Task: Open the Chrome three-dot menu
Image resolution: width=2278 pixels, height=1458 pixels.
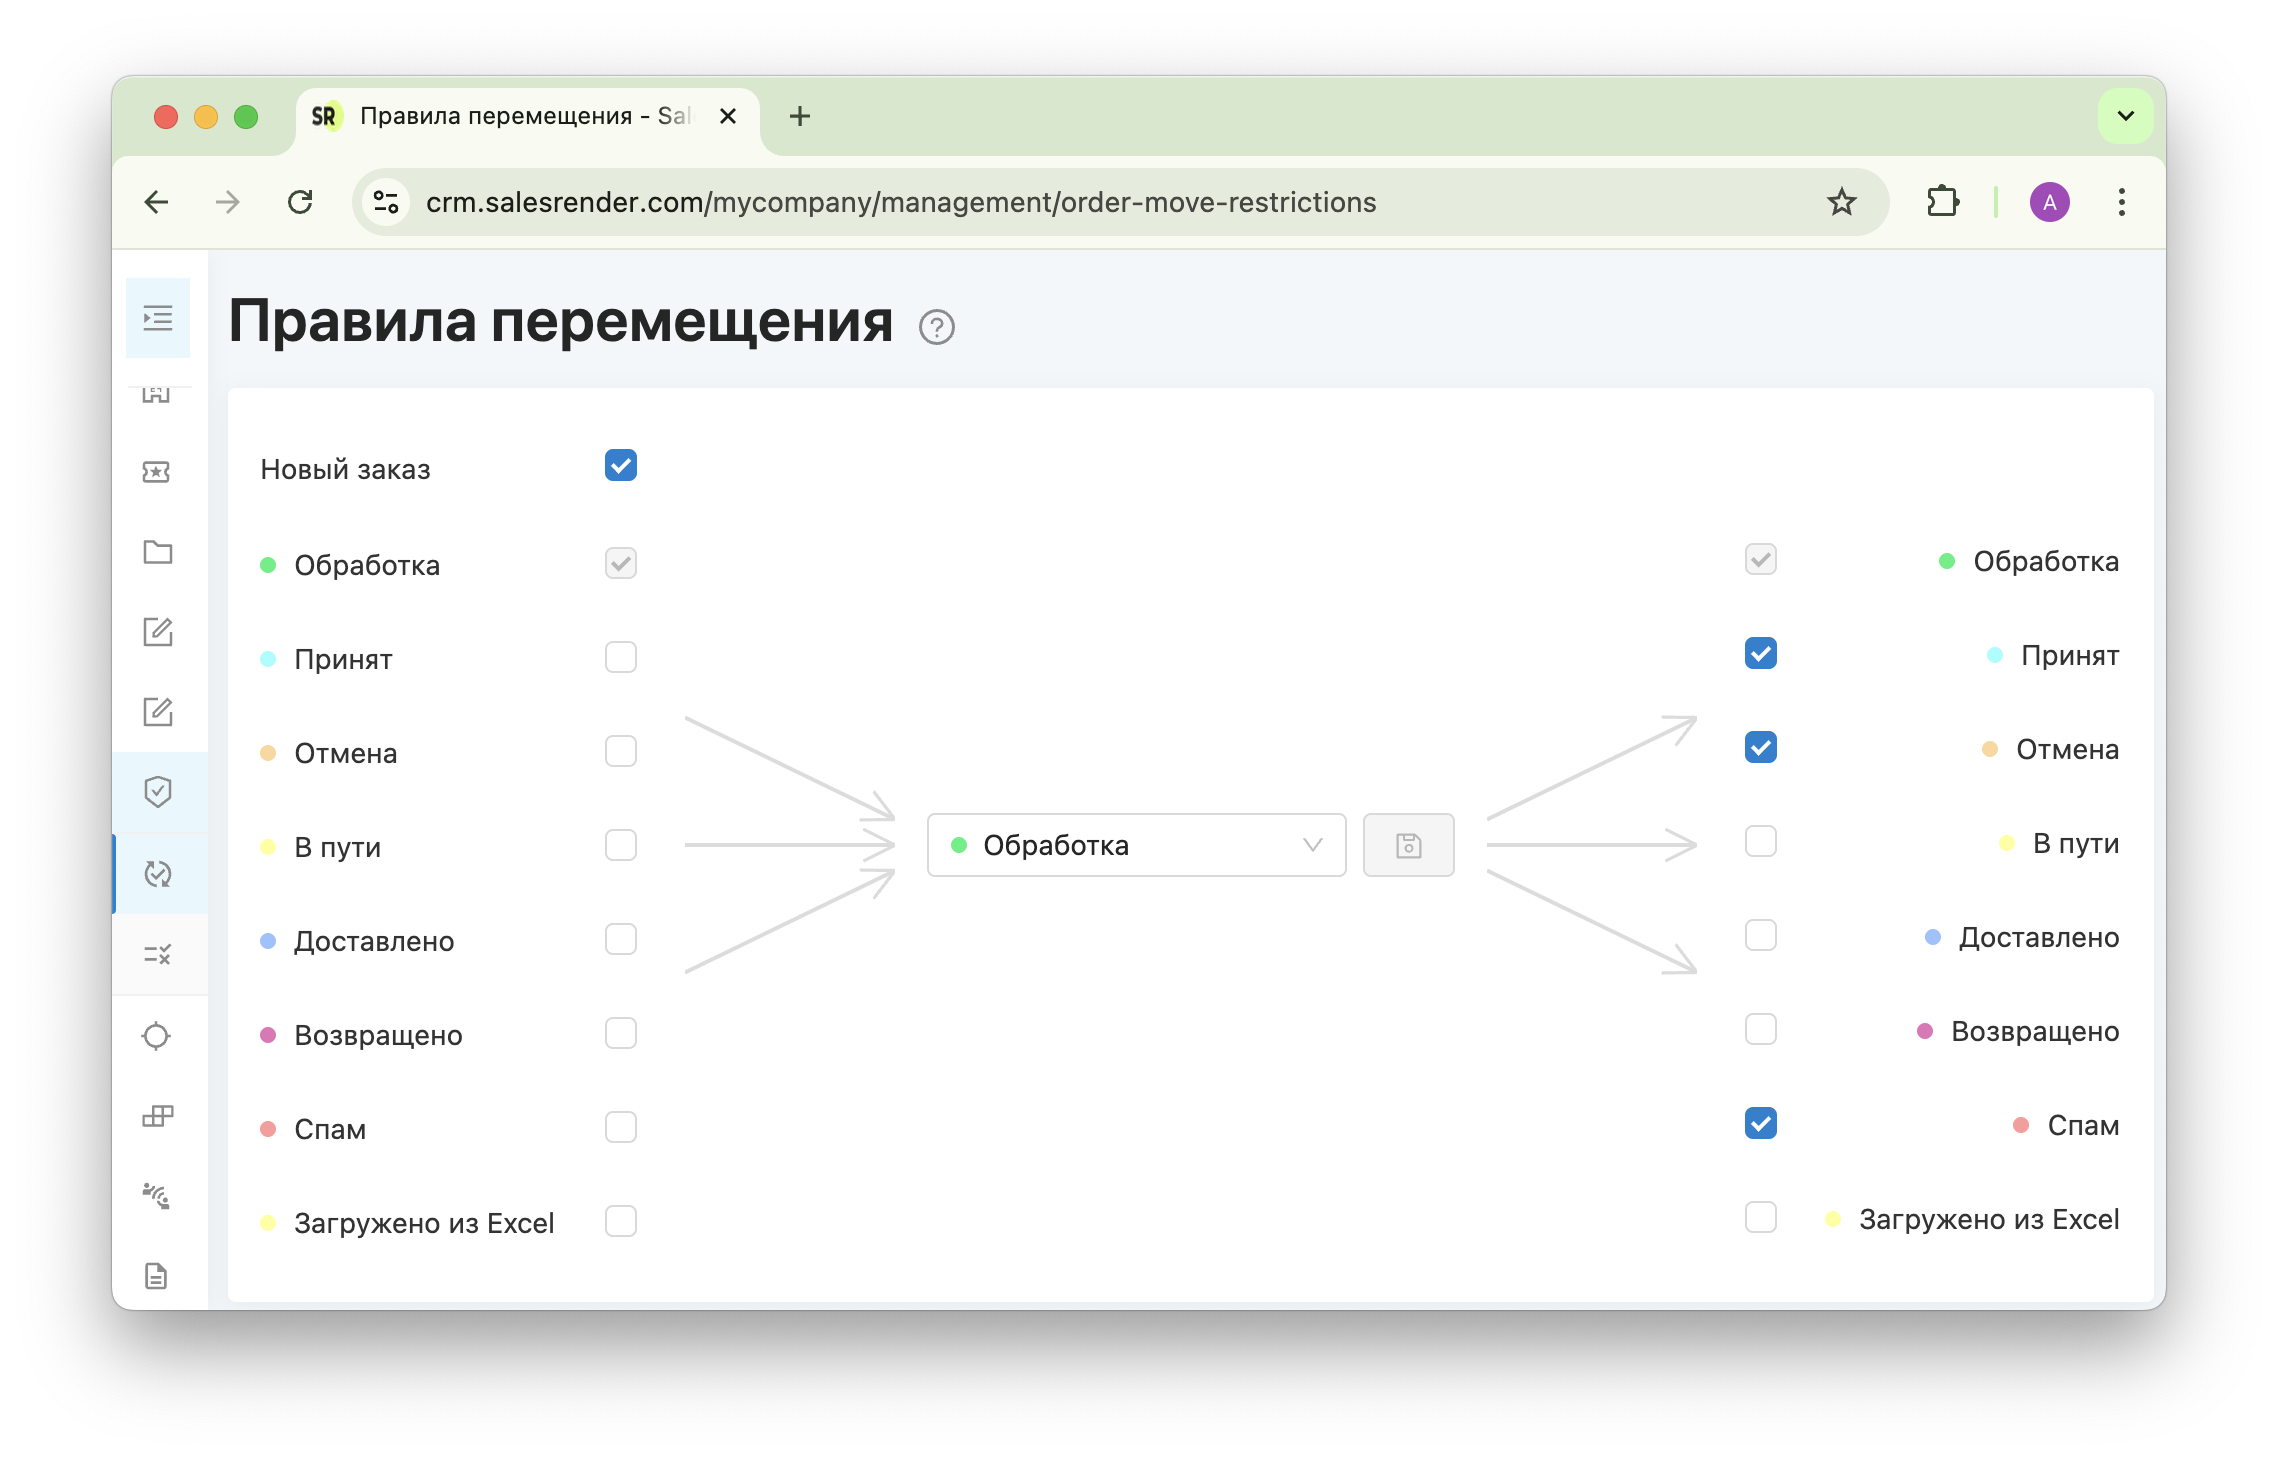Action: click(2121, 202)
